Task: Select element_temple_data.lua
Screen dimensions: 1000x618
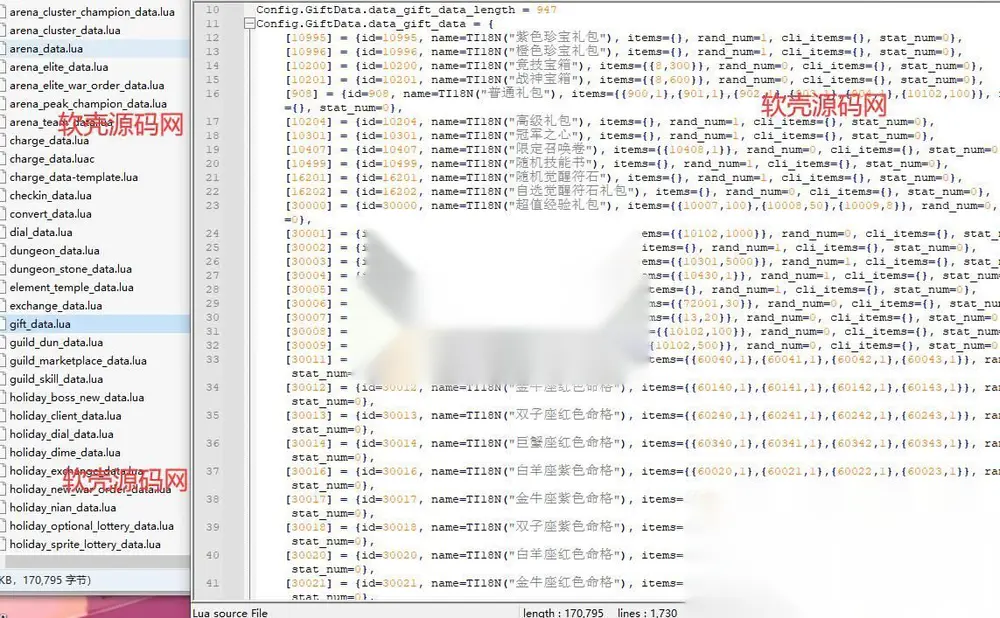Action: tap(71, 288)
